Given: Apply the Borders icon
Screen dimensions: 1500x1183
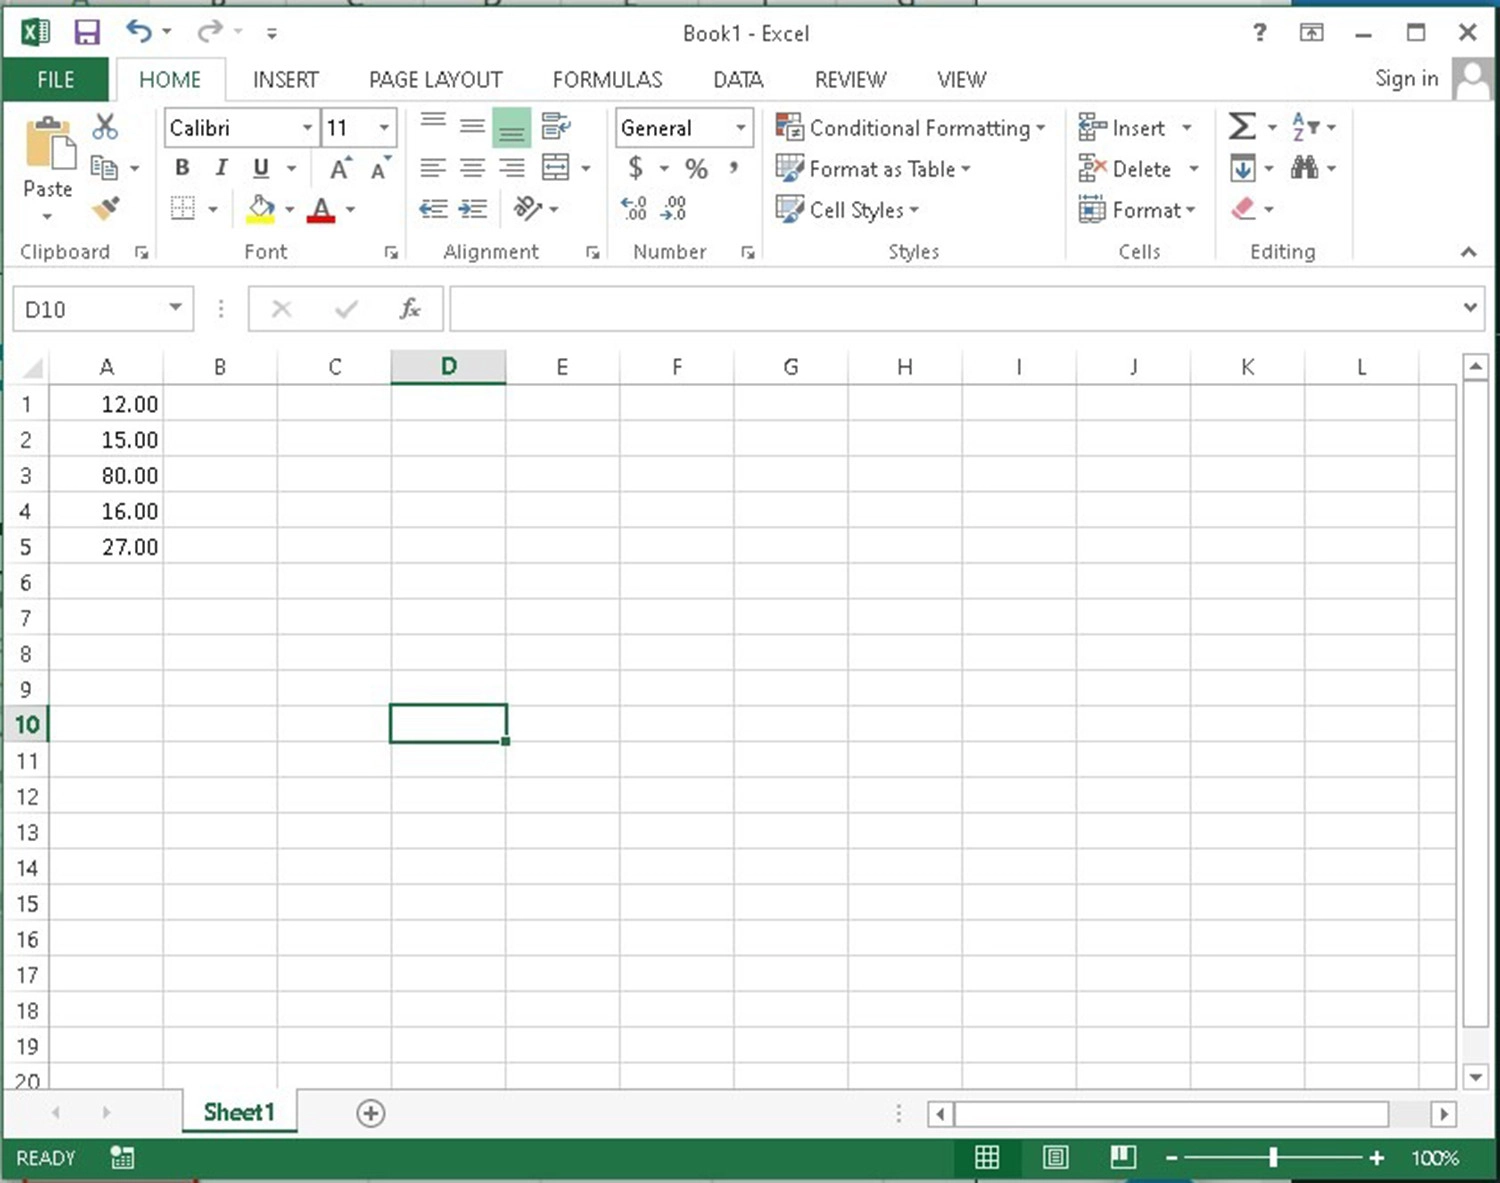Looking at the screenshot, I should click(182, 208).
